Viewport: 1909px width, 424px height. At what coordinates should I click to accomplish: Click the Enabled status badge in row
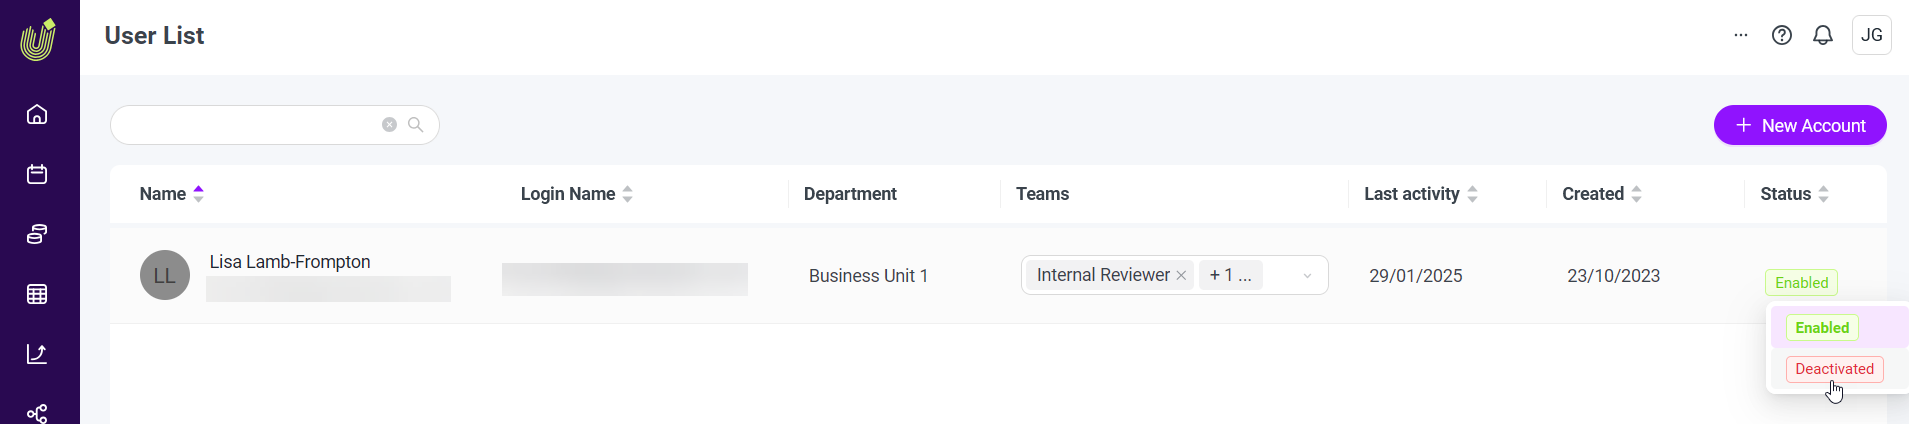(x=1801, y=283)
